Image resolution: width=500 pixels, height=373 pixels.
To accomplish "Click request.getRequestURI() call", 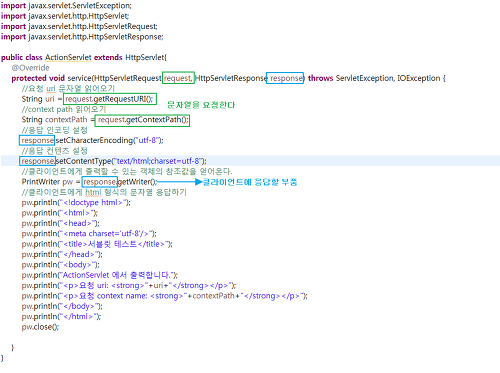I will click(109, 99).
